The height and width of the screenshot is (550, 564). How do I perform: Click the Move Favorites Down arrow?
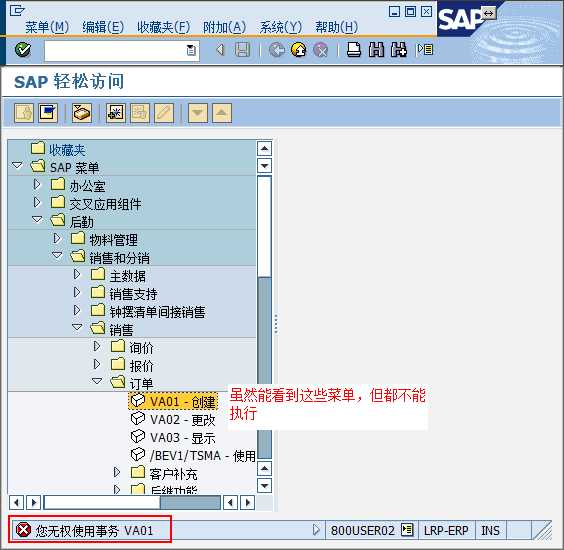pyautogui.click(x=198, y=113)
